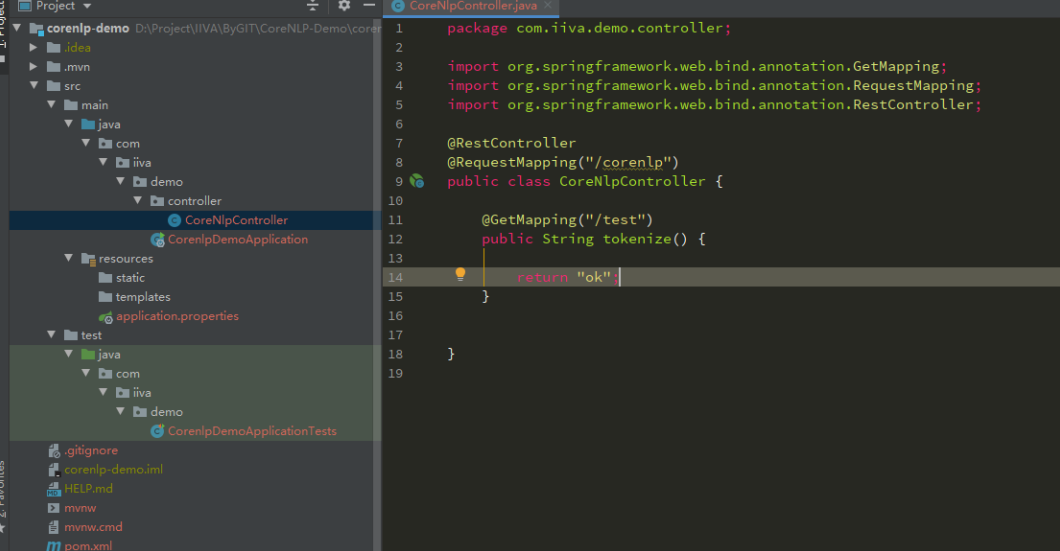This screenshot has height=551, width=1060.
Task: Click the CoreNlpController class icon in tree
Action: [174, 220]
